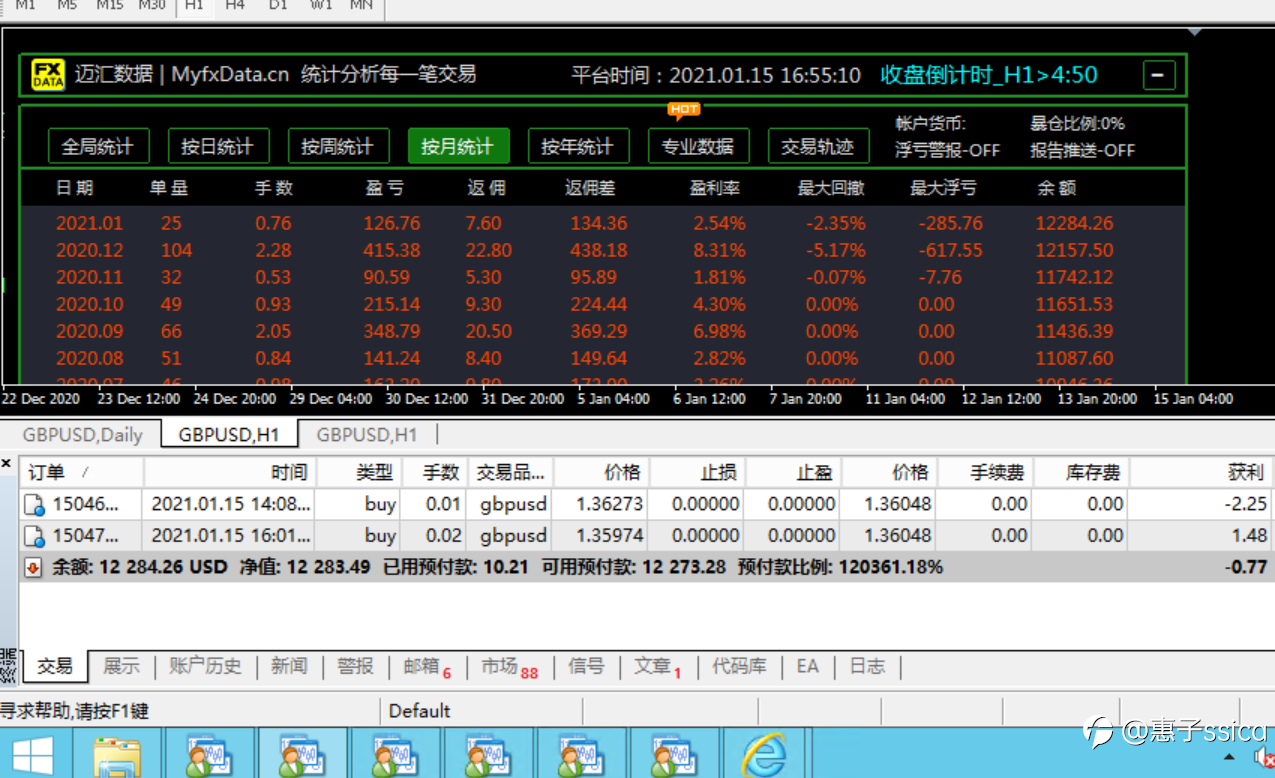Open File Explorer from the taskbar
The height and width of the screenshot is (778, 1275).
(116, 754)
